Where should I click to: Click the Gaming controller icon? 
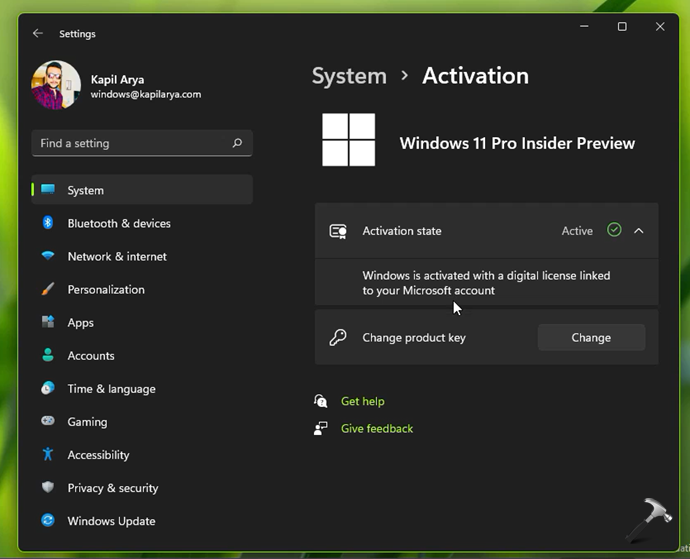point(48,422)
